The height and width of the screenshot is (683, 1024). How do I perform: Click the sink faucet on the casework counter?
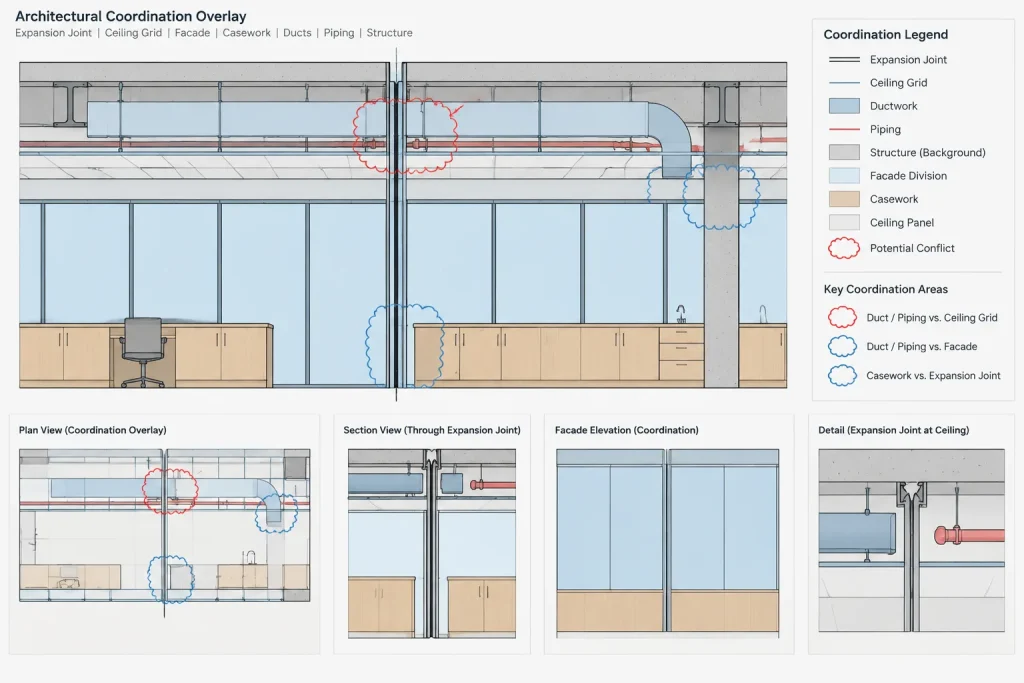coord(680,314)
